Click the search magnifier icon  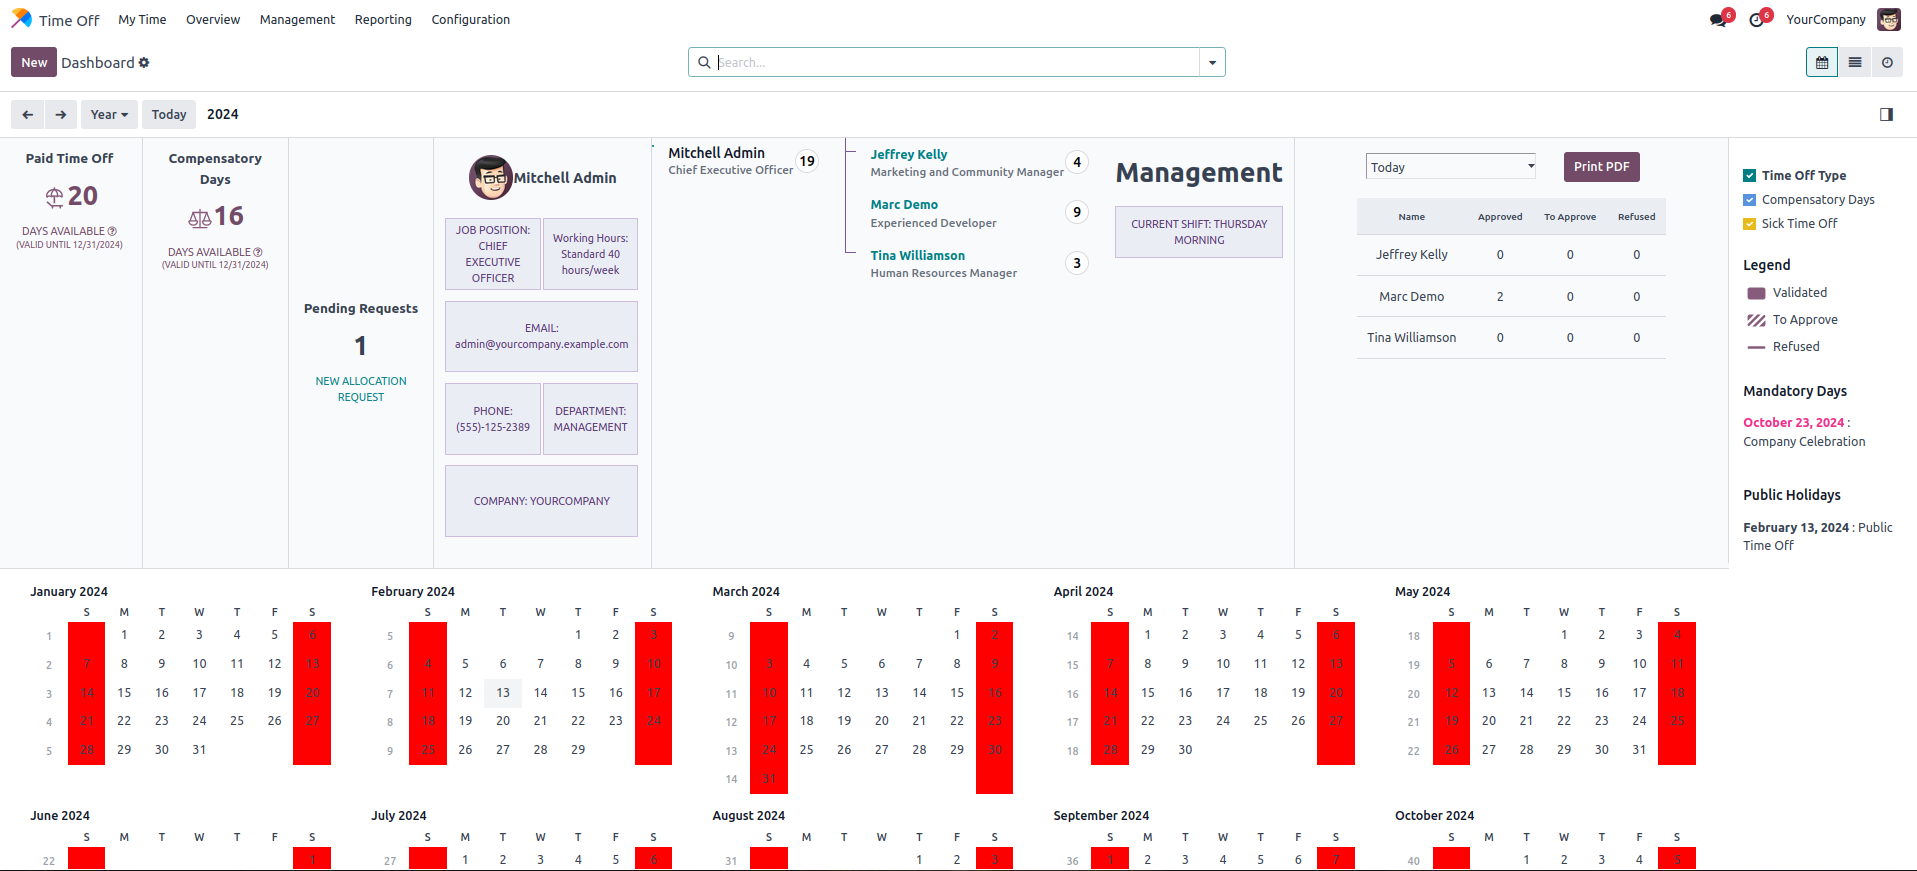(x=704, y=63)
